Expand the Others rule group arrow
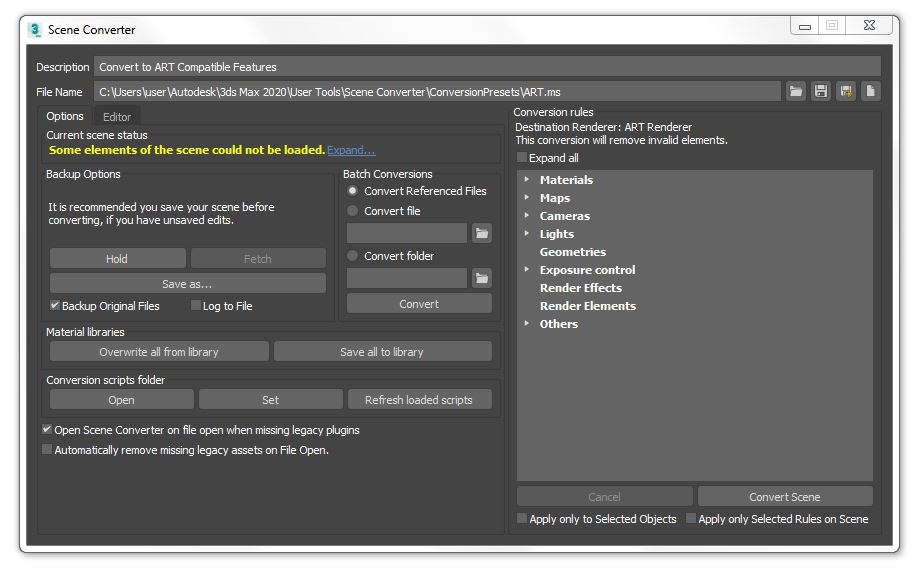Screen dimensions: 921x568 pos(527,323)
